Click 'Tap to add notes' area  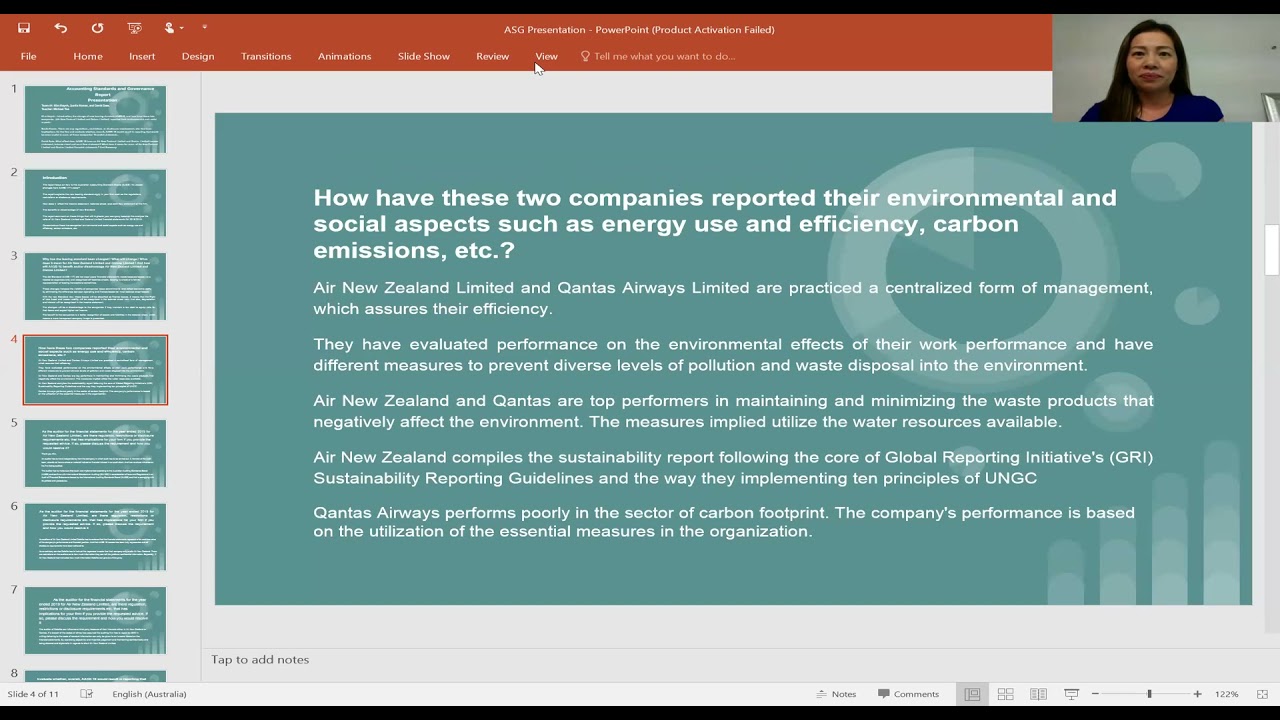coord(260,660)
